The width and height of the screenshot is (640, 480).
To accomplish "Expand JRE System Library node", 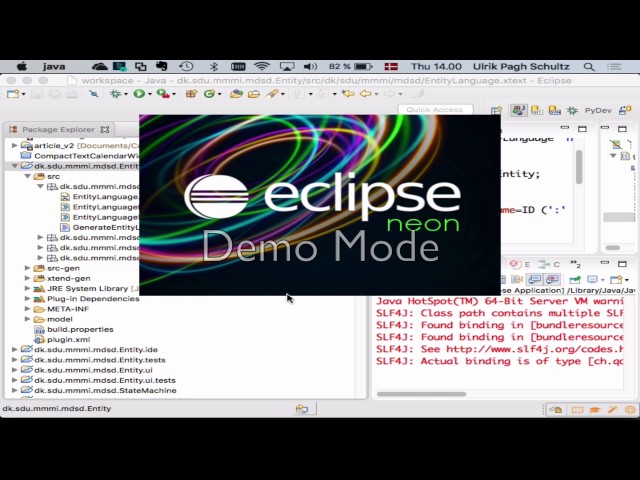I will click(x=27, y=288).
